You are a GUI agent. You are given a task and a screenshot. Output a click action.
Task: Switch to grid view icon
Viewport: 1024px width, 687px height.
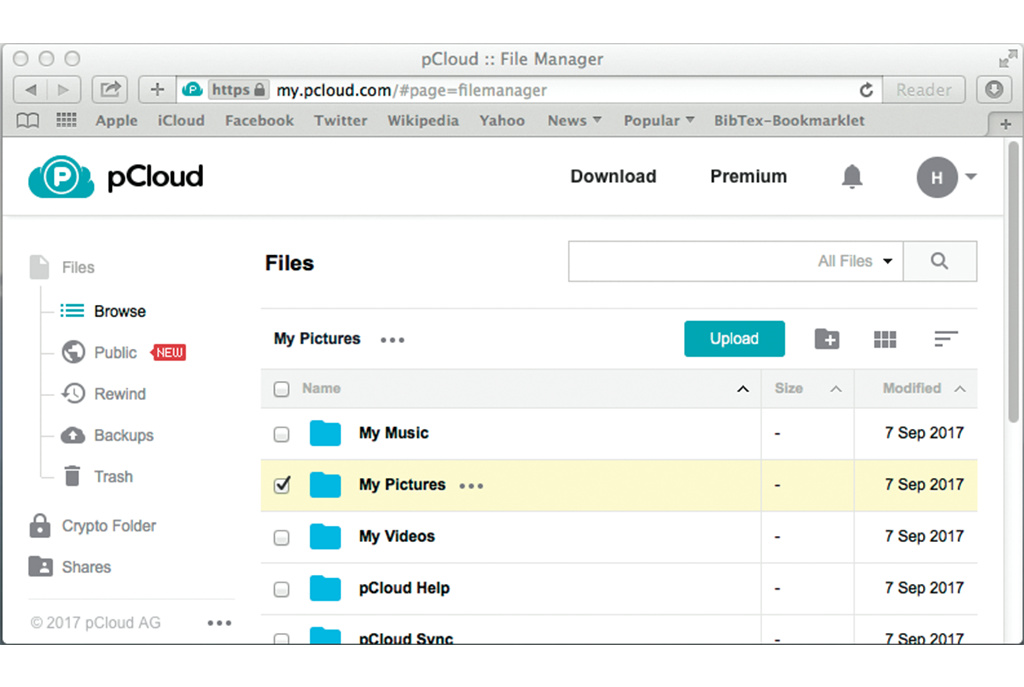point(885,339)
